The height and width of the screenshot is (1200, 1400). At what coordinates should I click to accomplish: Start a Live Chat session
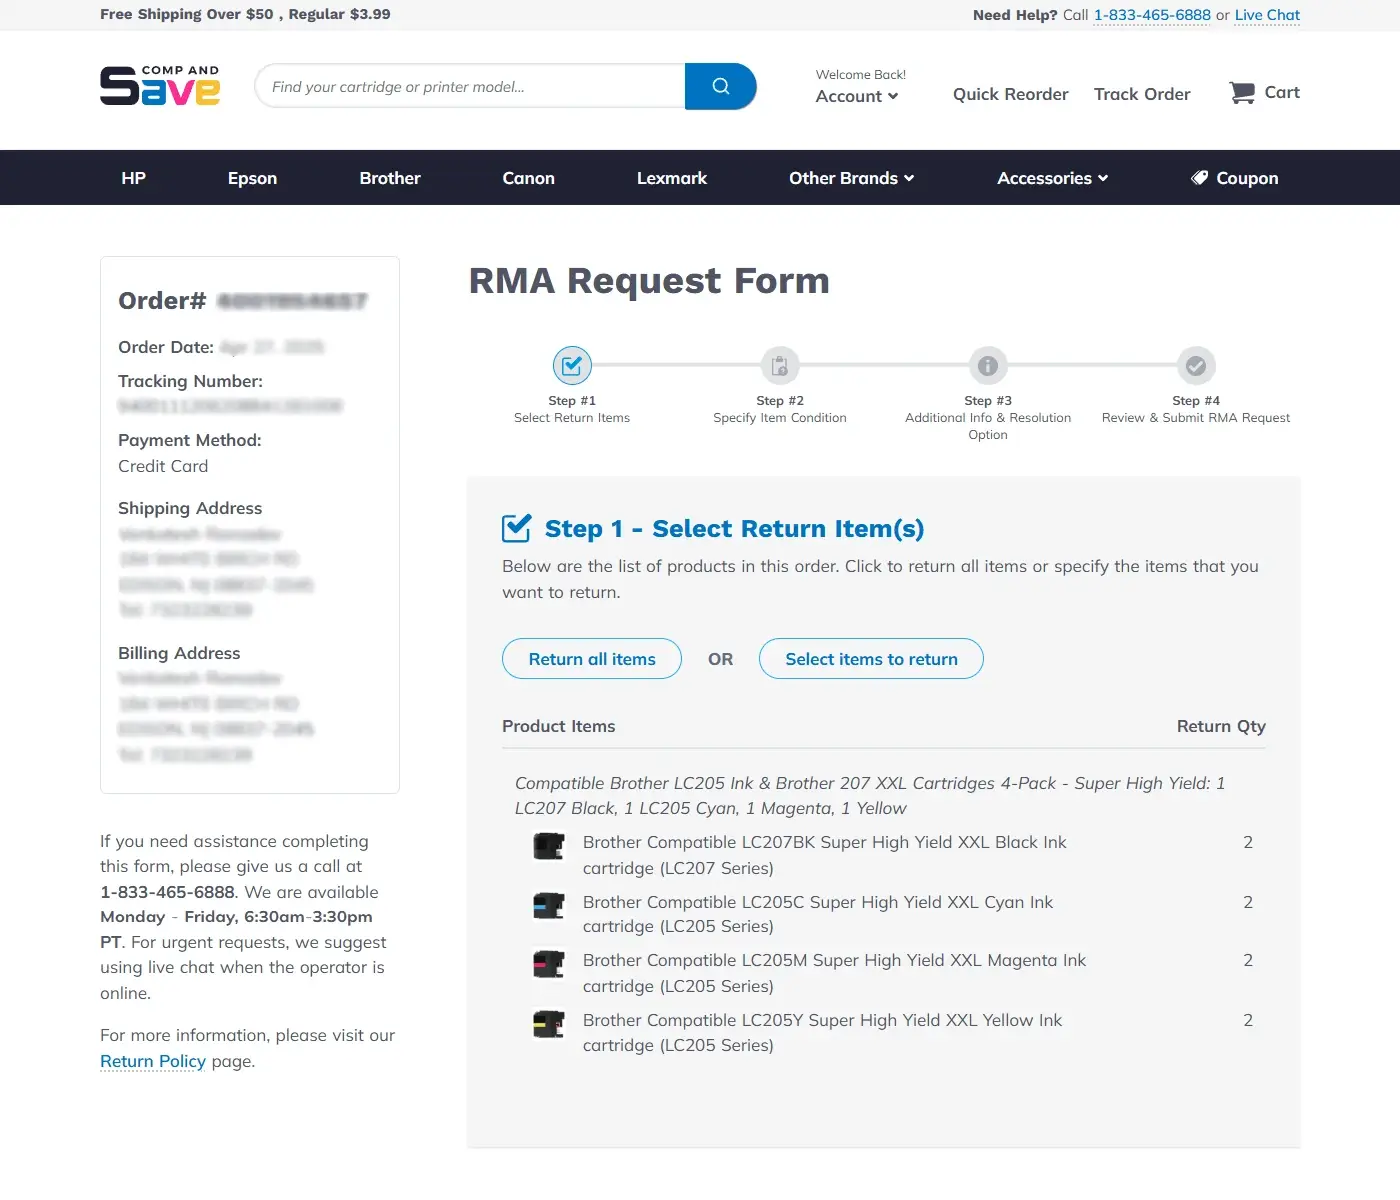click(x=1266, y=14)
